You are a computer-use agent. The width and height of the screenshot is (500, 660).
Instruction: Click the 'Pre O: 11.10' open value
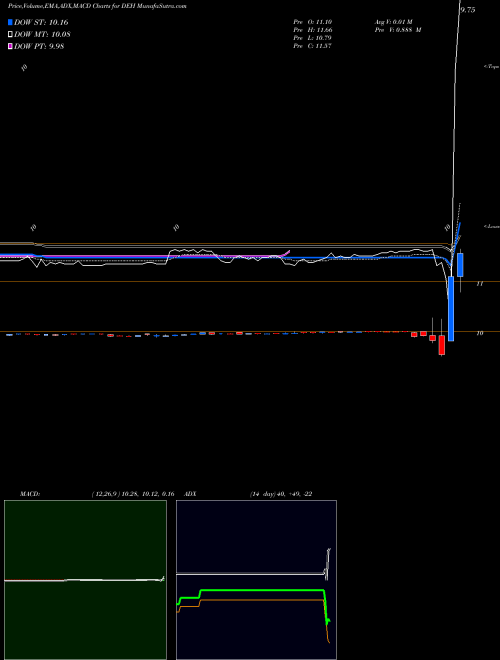(313, 21)
